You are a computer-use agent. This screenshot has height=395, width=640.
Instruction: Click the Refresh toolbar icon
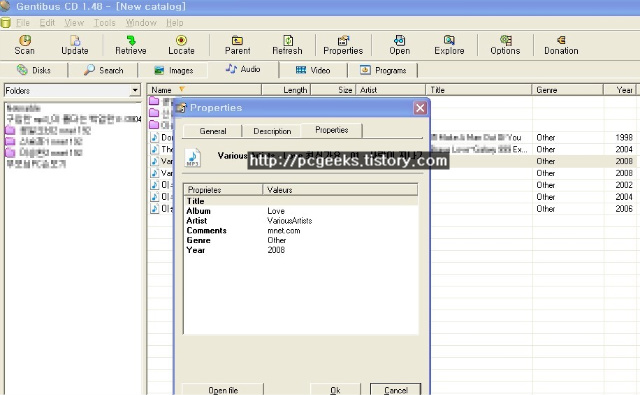[x=287, y=44]
